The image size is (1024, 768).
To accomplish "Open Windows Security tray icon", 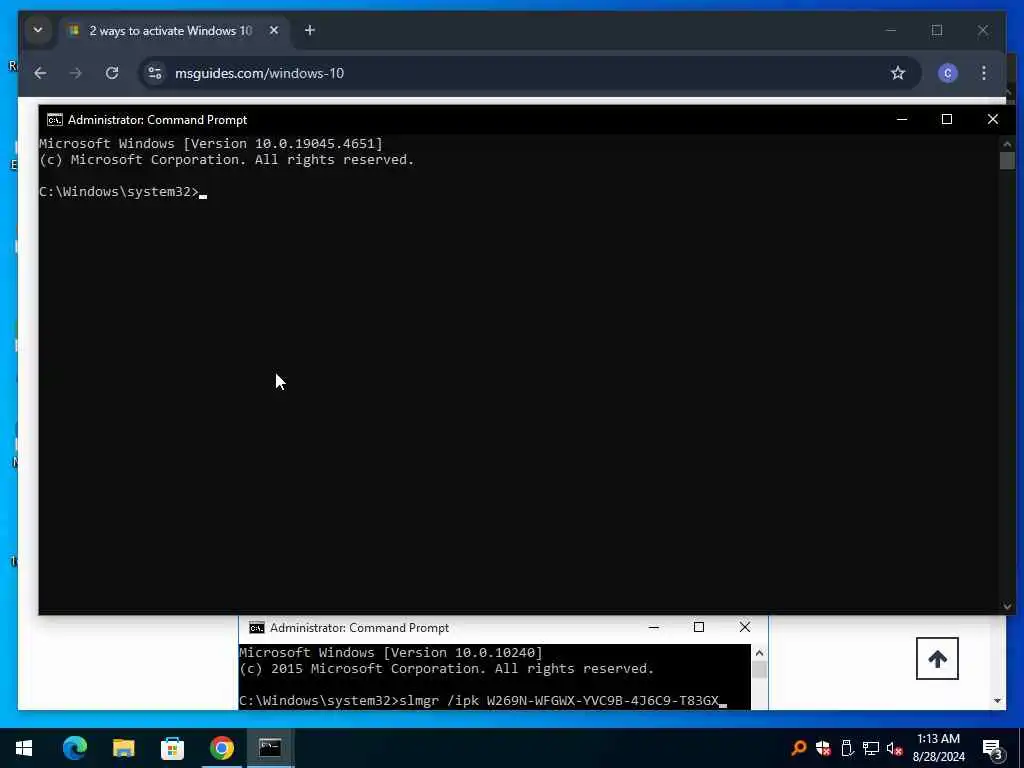I will 823,748.
